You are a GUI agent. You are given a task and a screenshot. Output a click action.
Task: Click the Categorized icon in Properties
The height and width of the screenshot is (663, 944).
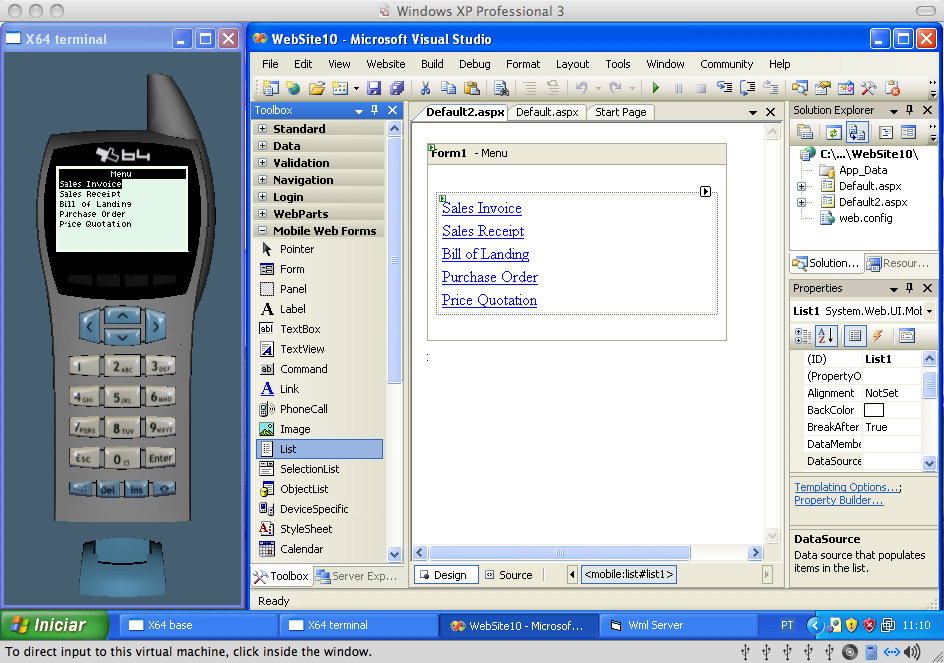click(x=803, y=336)
